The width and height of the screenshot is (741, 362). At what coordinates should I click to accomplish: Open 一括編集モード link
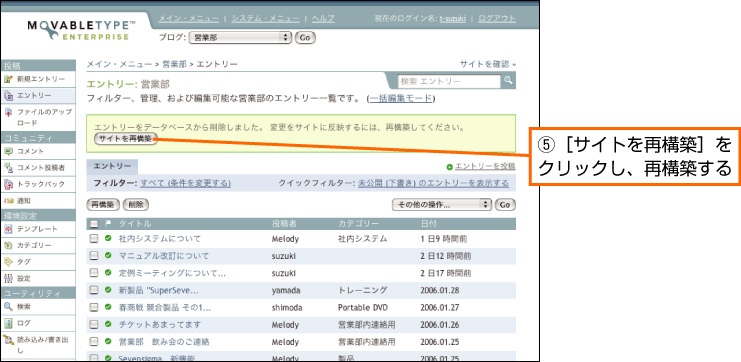[401, 98]
